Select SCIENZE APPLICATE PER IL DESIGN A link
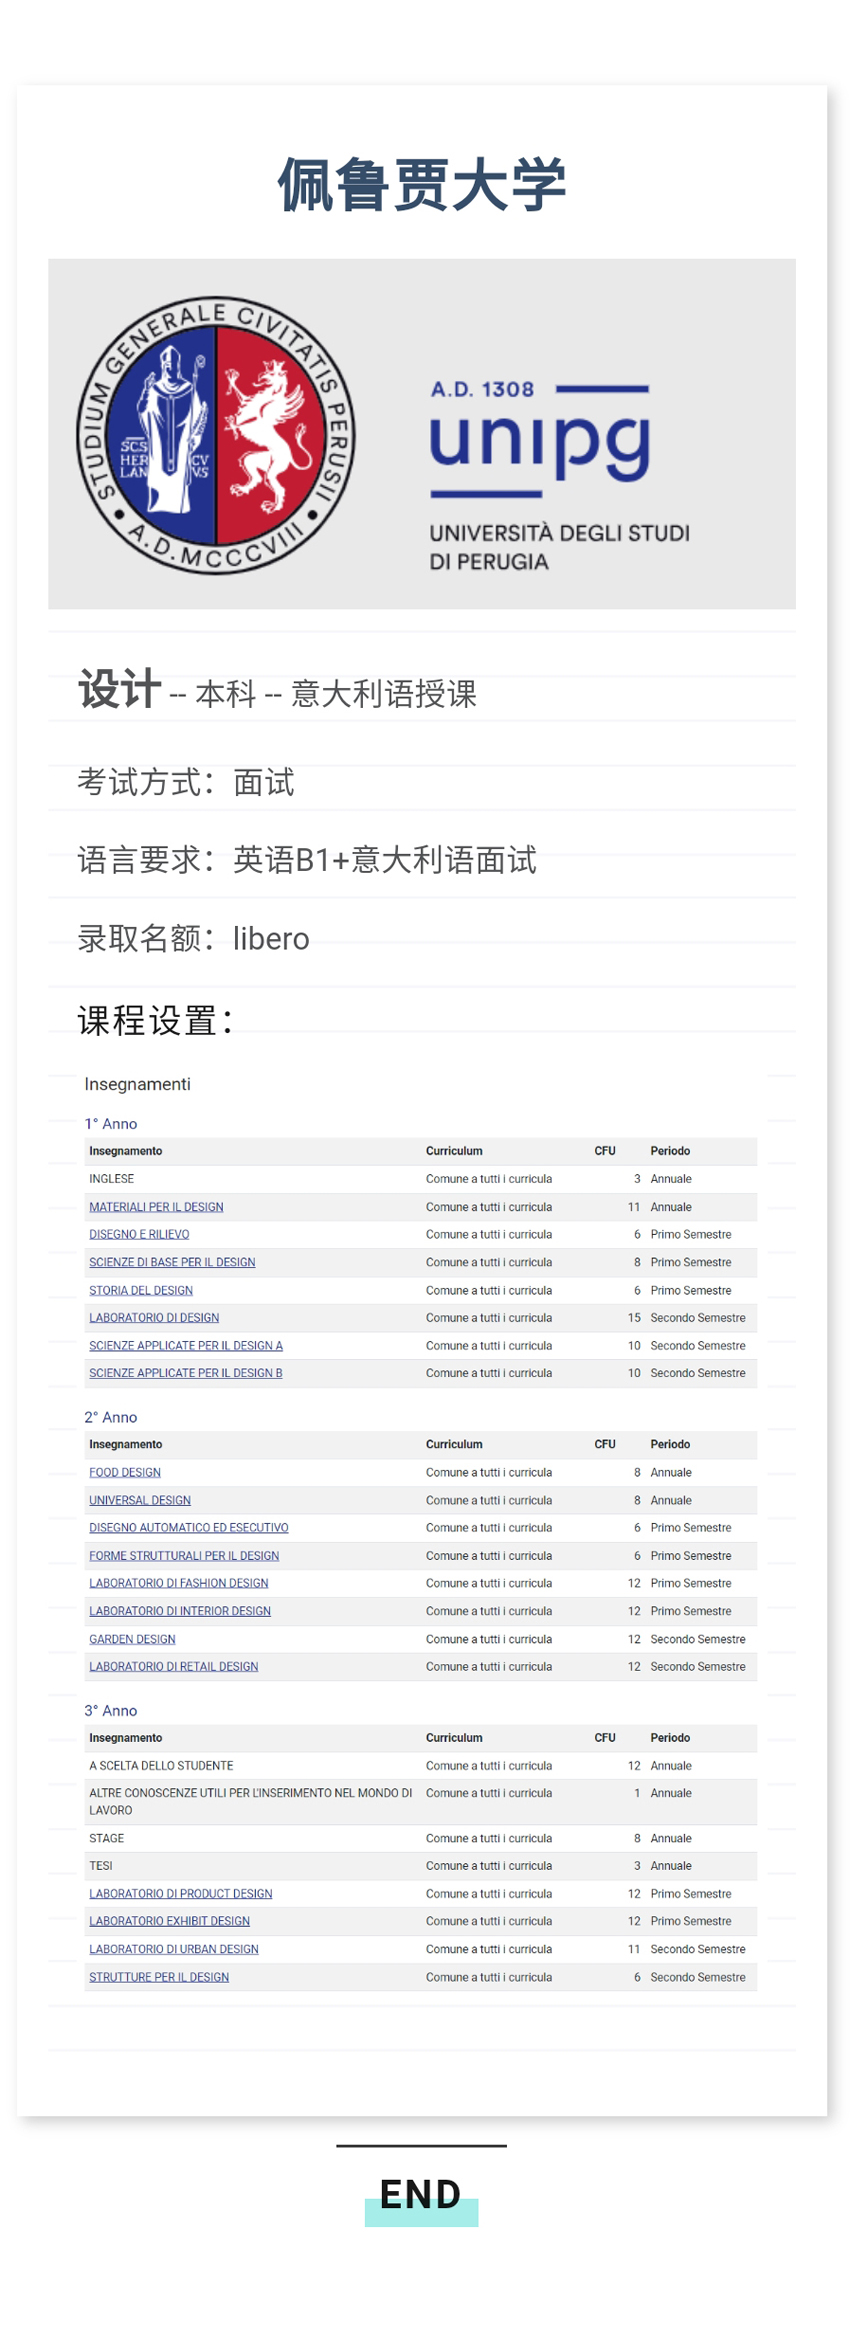Screen dimensions: 850x2338 [186, 1346]
